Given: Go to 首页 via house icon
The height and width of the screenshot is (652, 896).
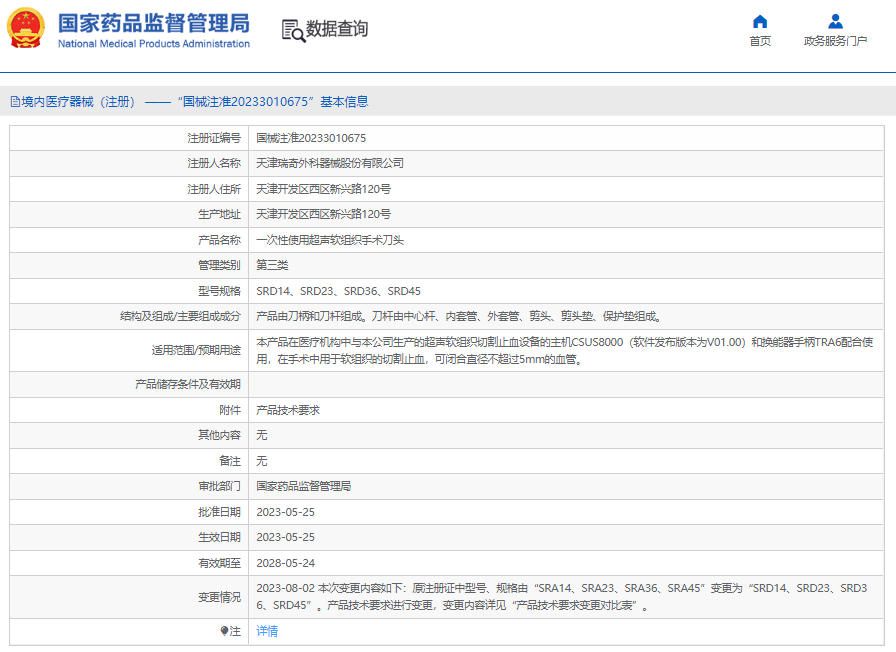Looking at the screenshot, I should point(759,22).
